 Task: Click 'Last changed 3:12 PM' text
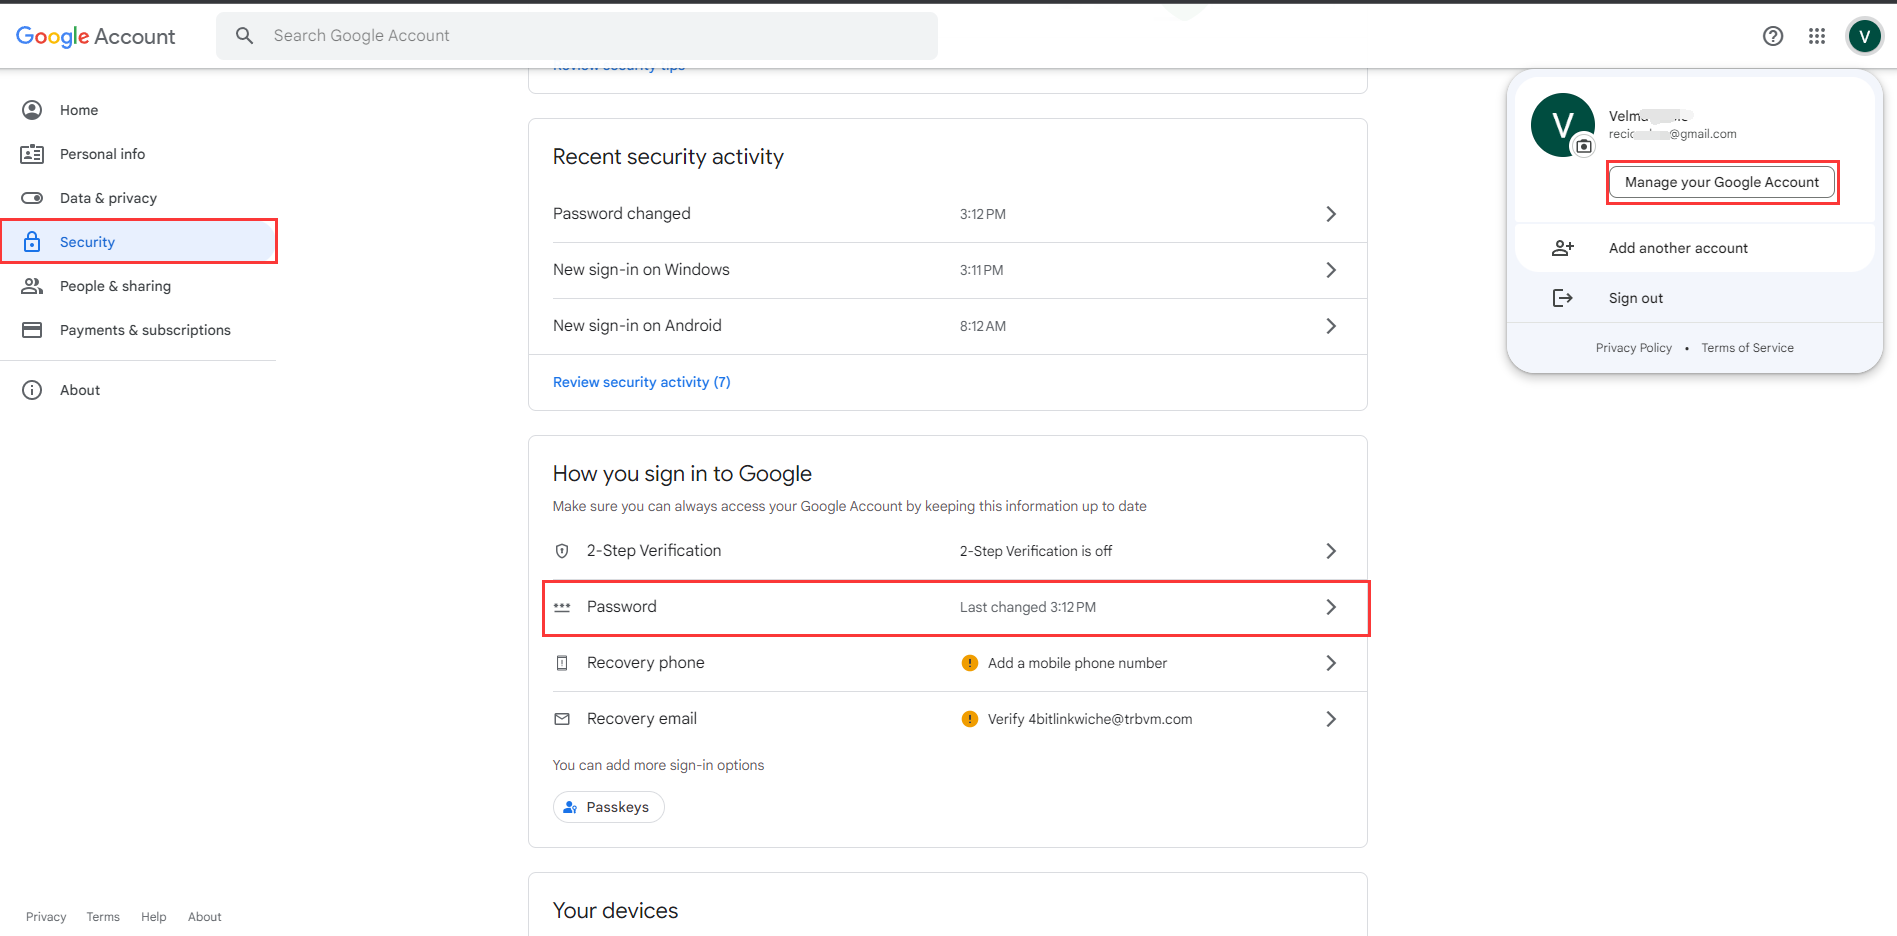point(1028,607)
